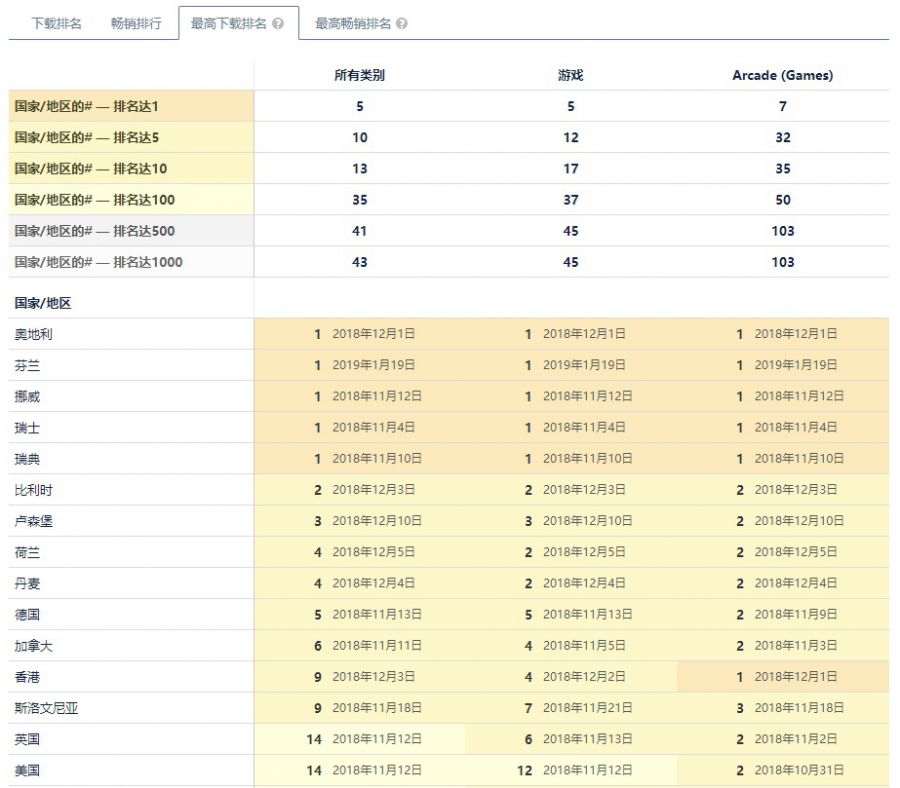This screenshot has height=788, width=900.
Task: Select the 排名达1000 row label
Action: click(x=131, y=262)
